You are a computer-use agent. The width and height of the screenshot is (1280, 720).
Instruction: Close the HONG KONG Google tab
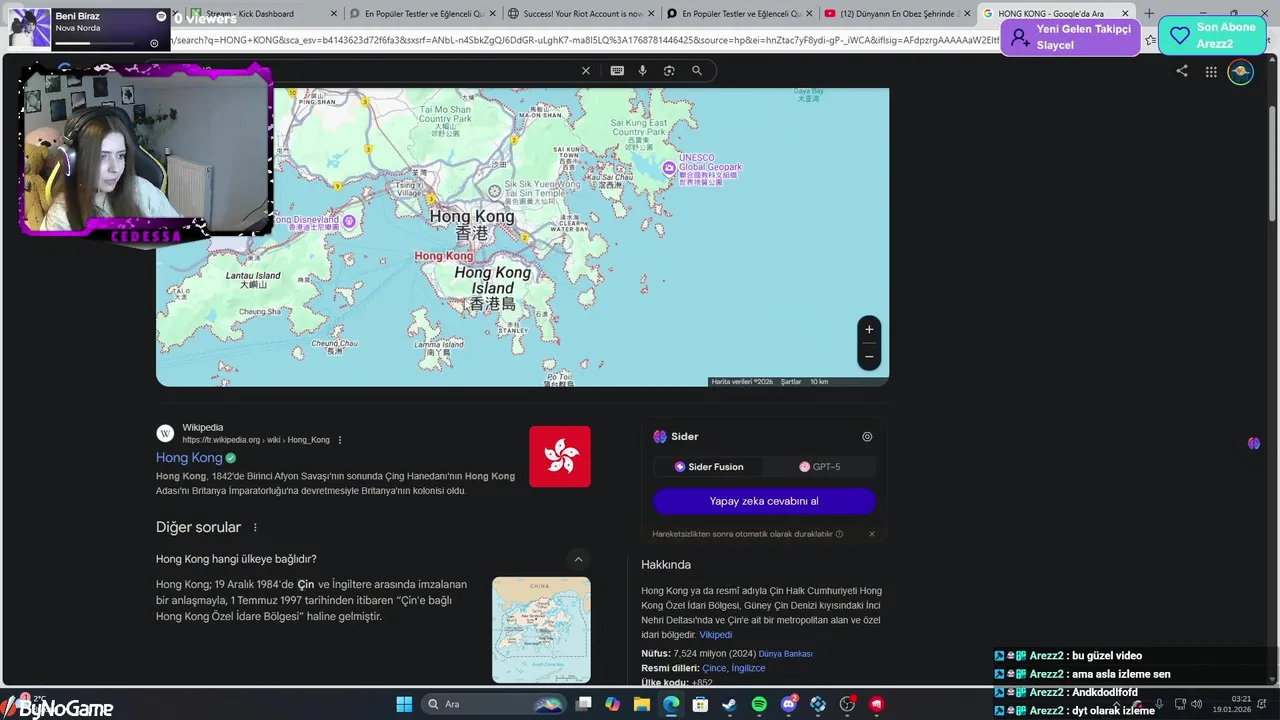(x=1125, y=14)
